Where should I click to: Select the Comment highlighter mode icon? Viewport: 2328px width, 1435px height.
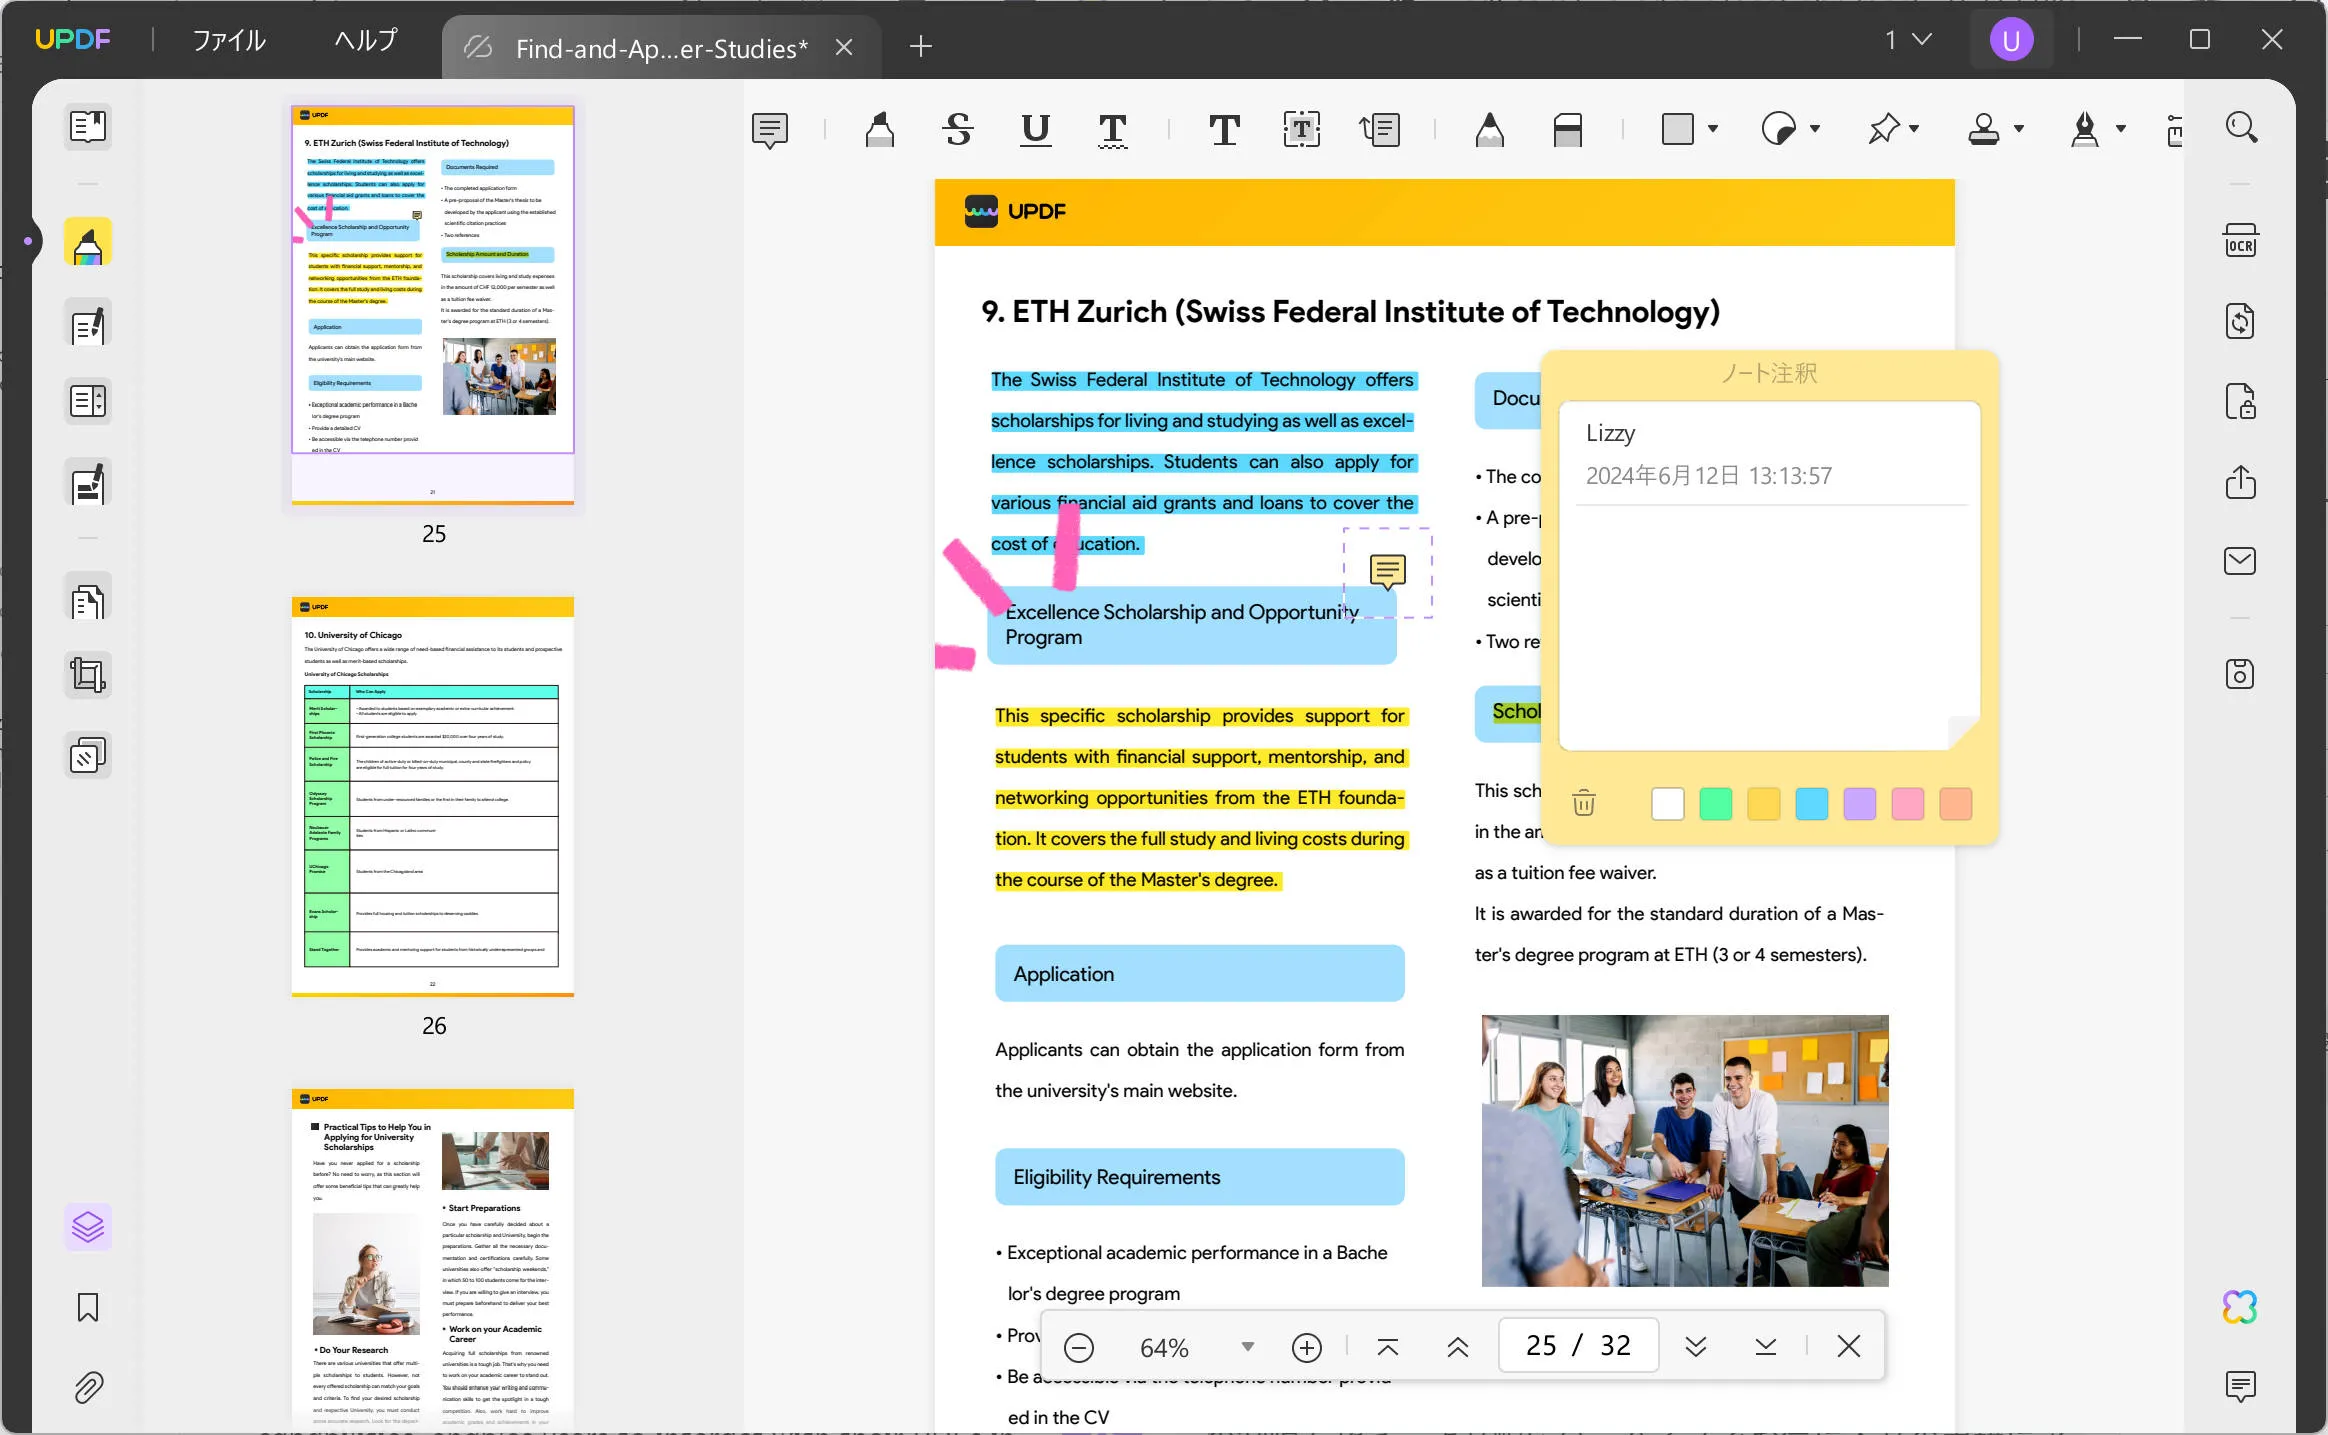tap(88, 243)
